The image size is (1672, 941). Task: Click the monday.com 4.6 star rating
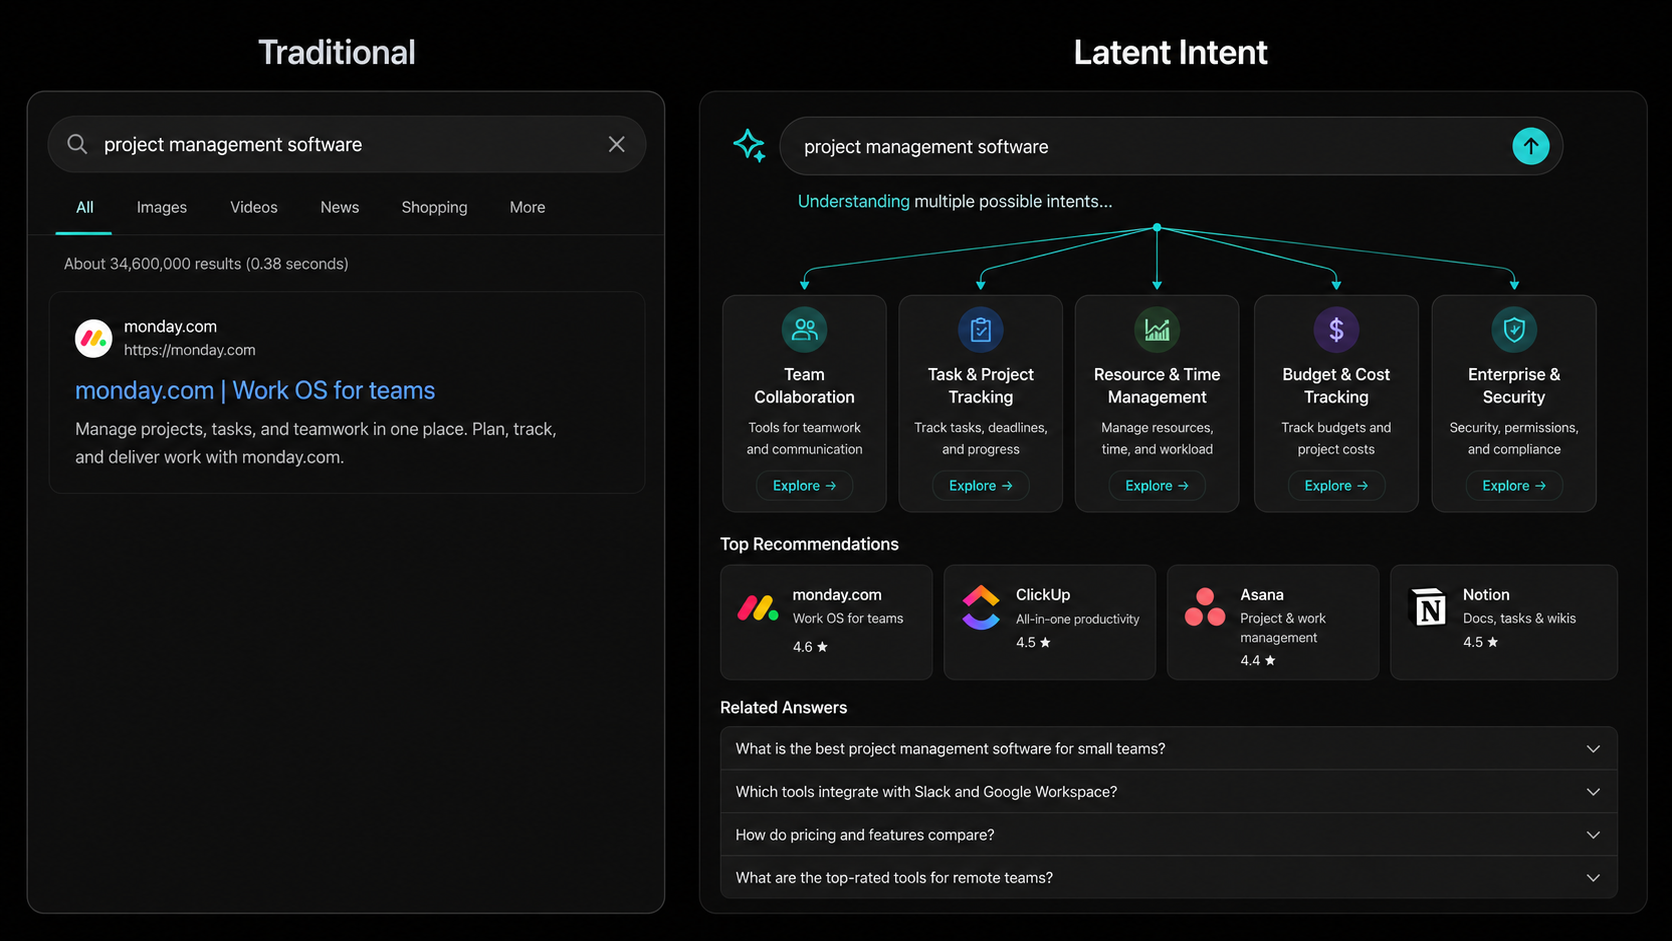tap(810, 646)
